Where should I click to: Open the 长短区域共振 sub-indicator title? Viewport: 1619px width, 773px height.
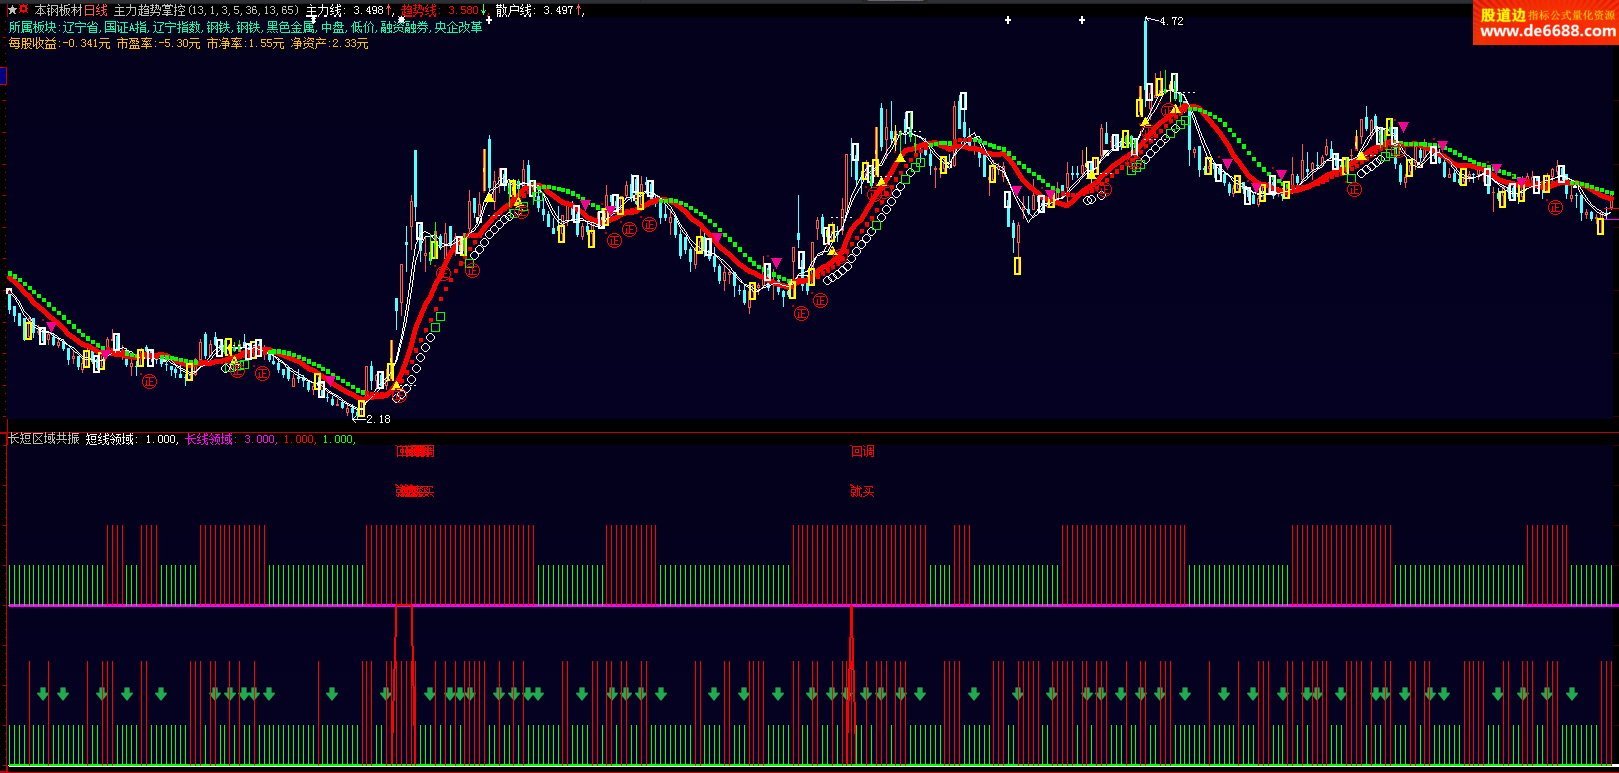coord(43,439)
